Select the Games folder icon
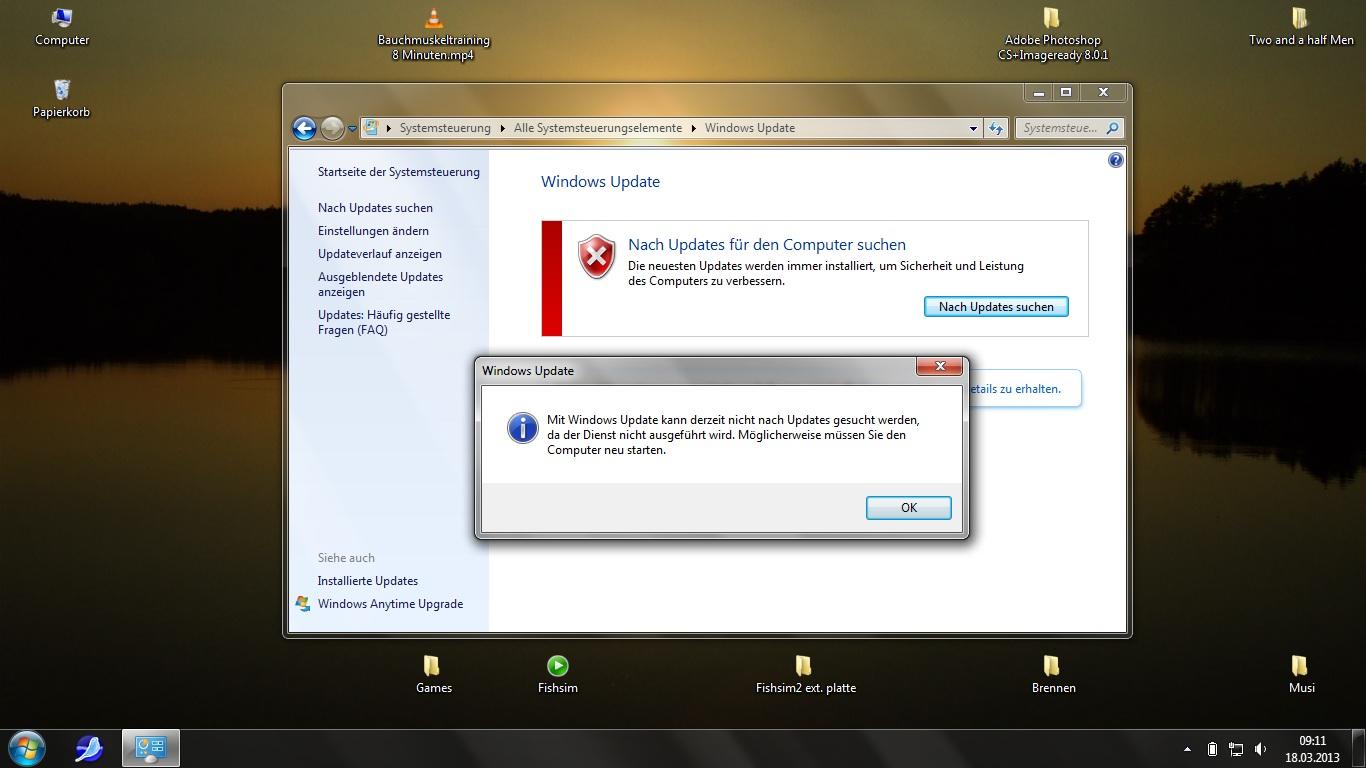The image size is (1366, 768). 433,675
